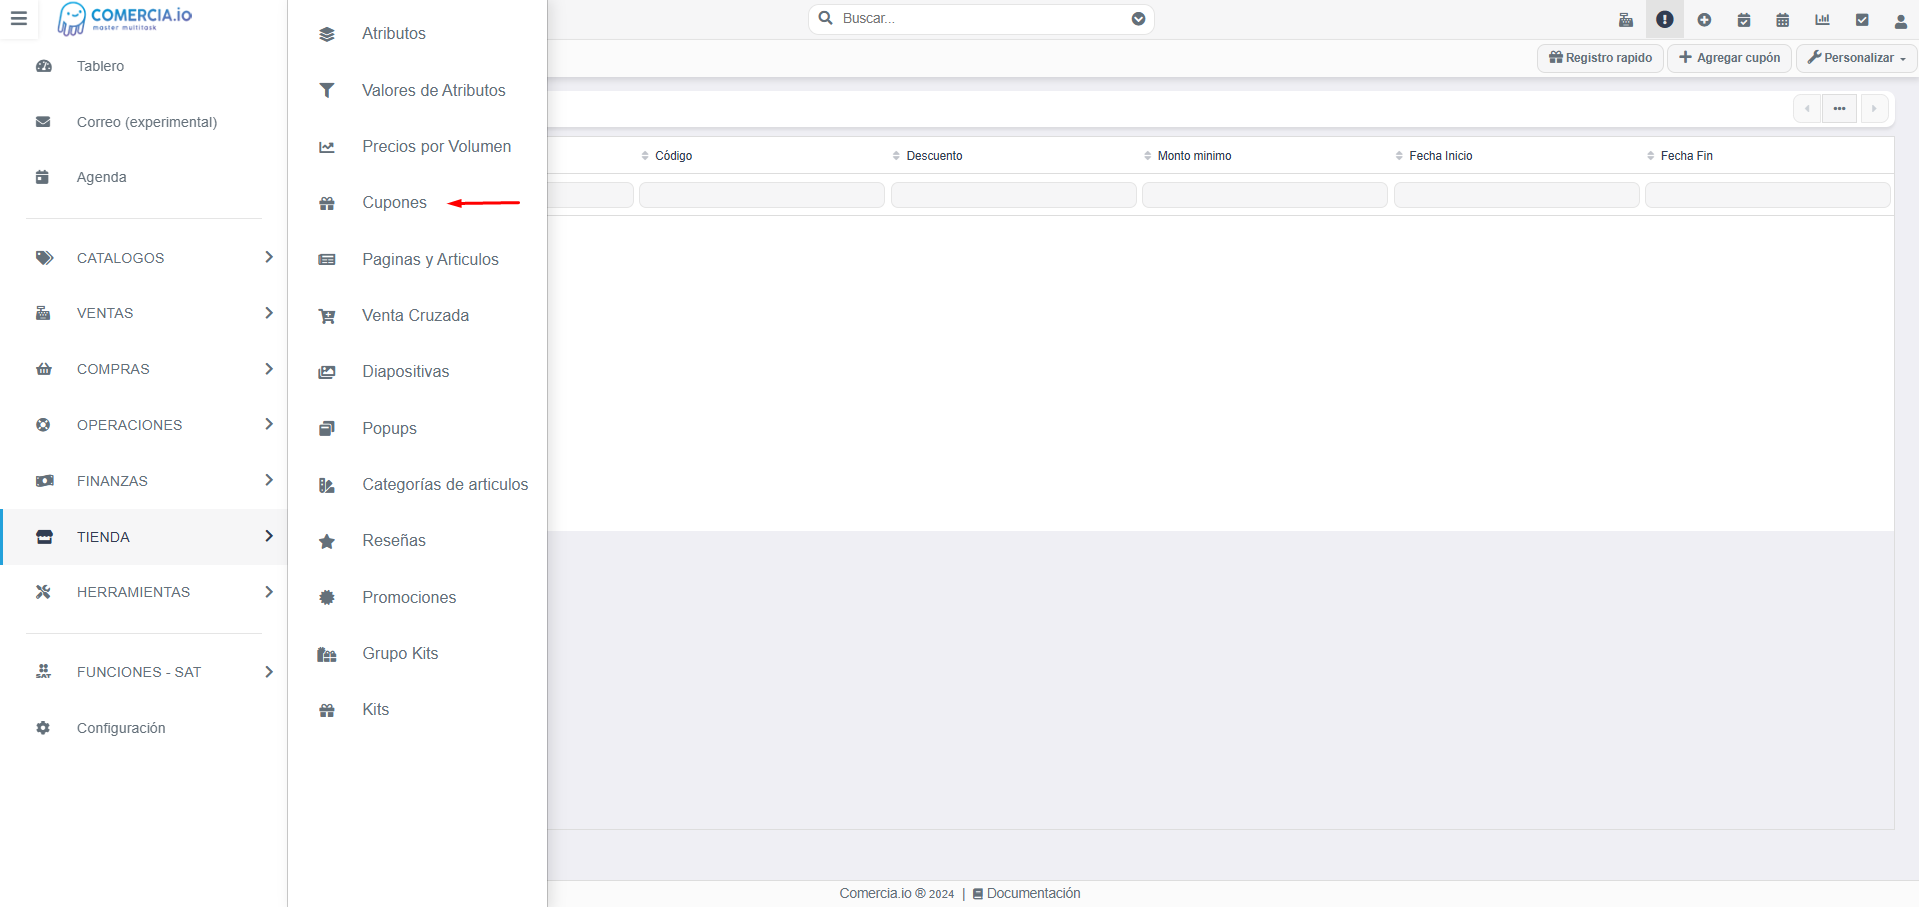Go to previous page in pagination
The image size is (1919, 907).
point(1807,108)
